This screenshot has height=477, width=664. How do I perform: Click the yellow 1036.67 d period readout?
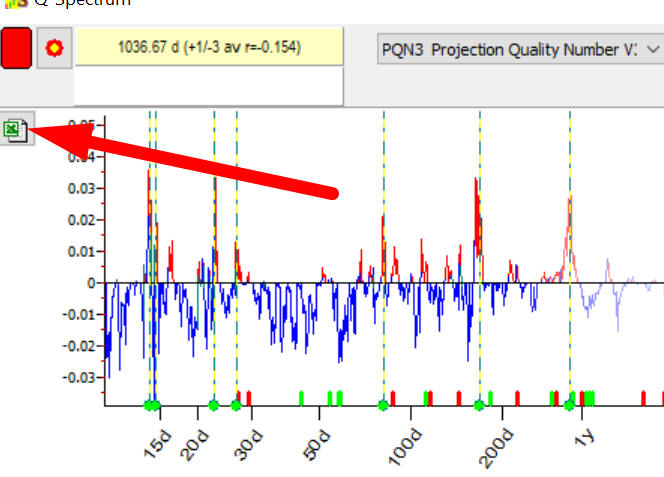point(209,47)
